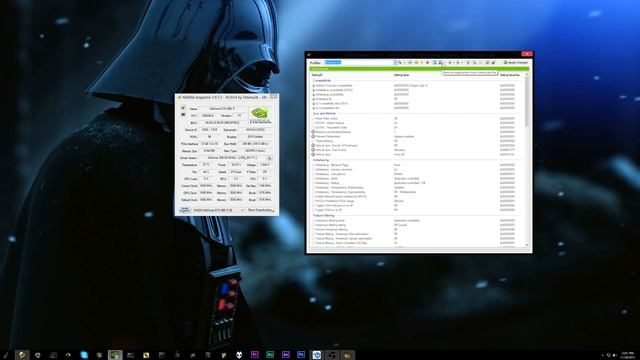Screen dimensions: 640x360
Task: Select the Vertical Sync row
Action: (417, 154)
